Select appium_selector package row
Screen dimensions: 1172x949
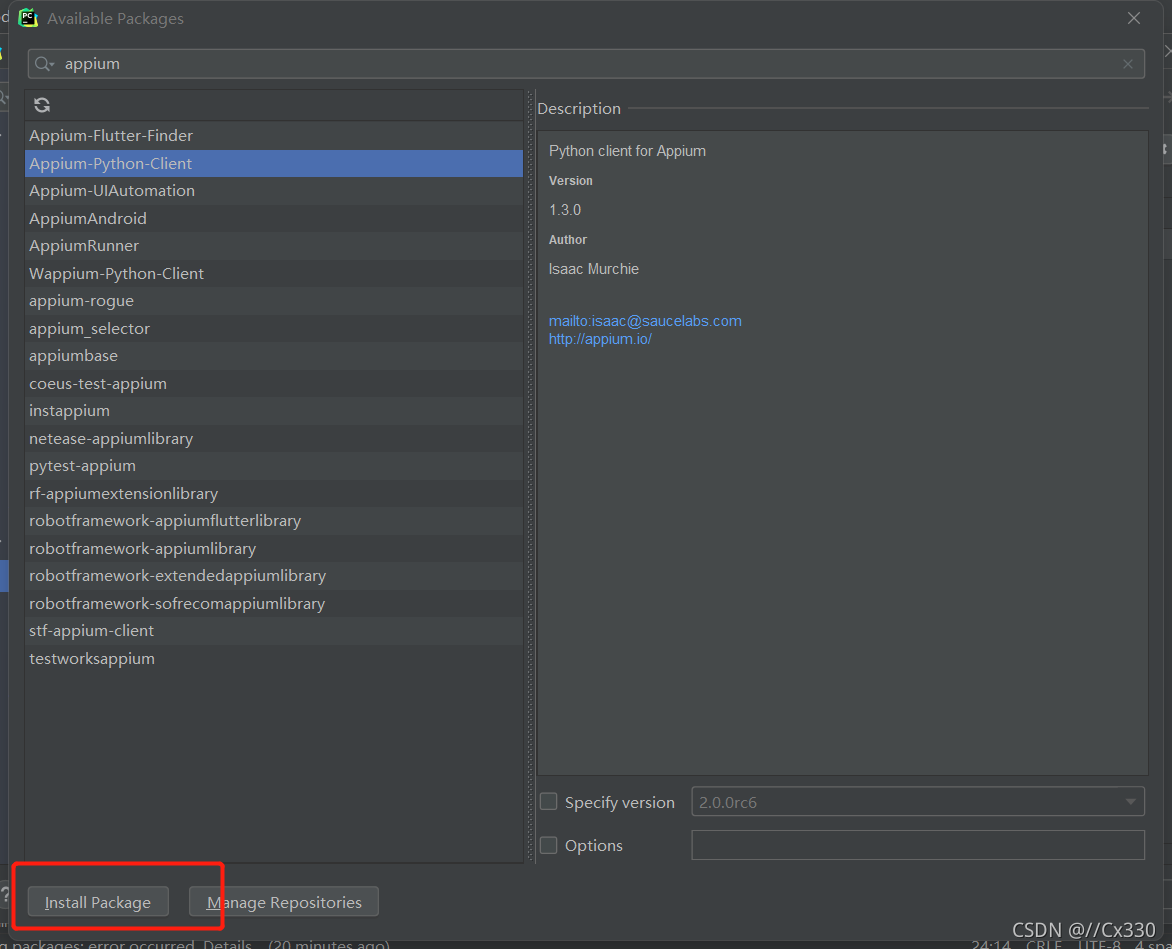274,329
